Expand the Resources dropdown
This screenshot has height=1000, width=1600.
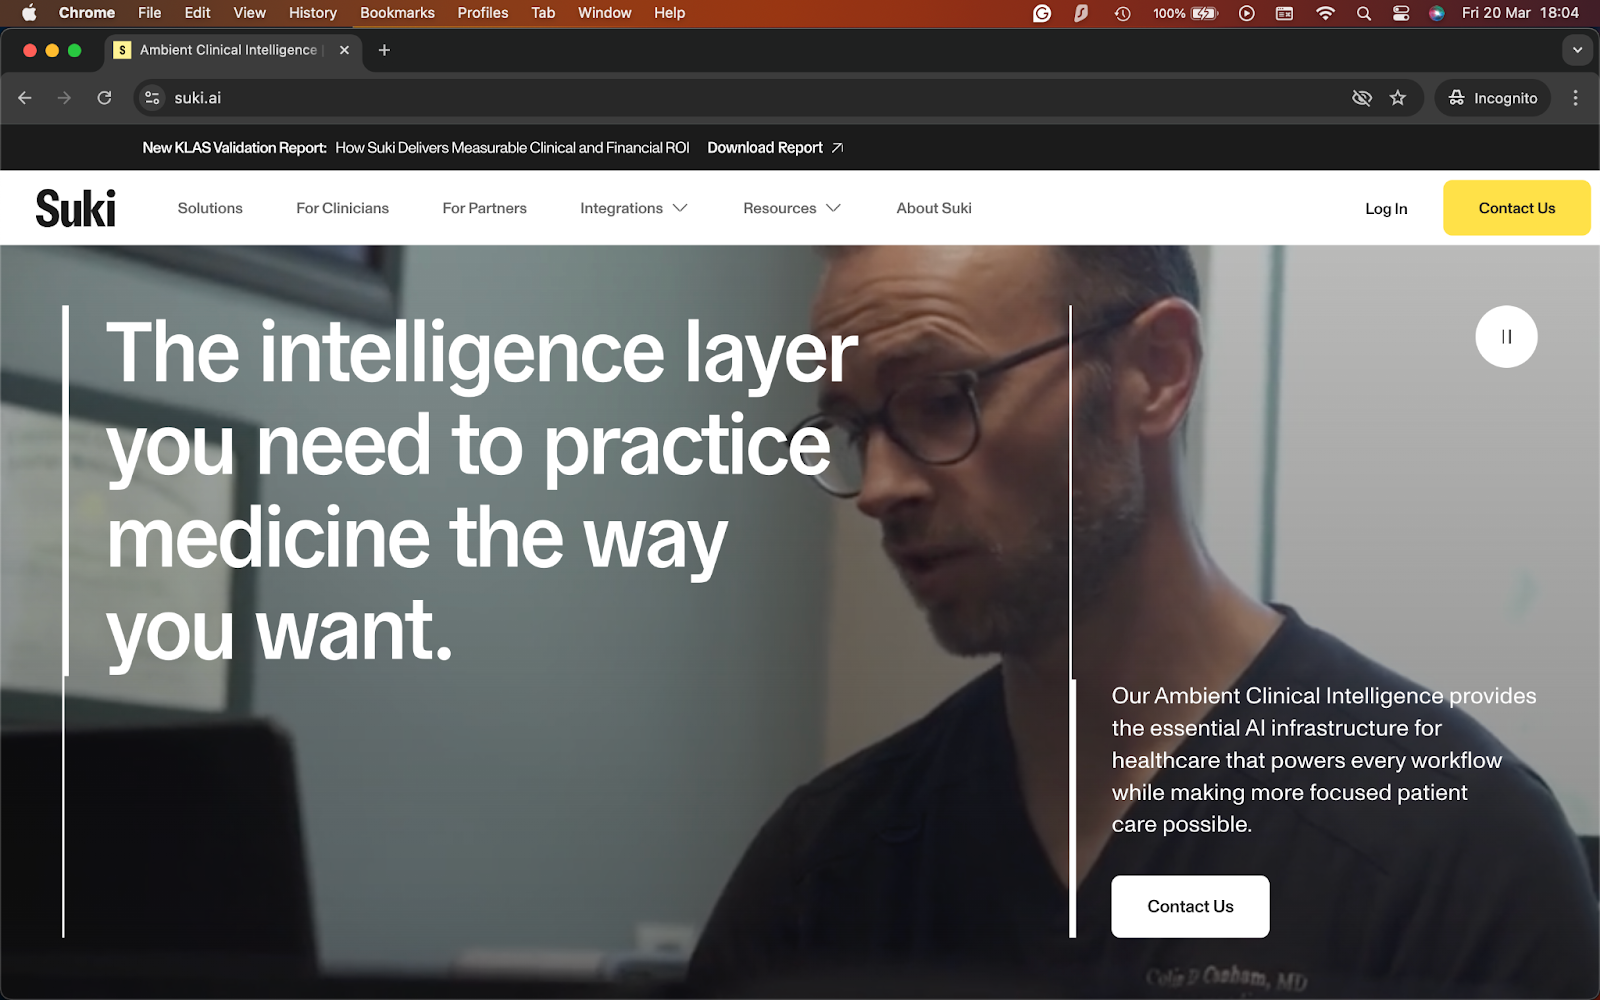792,208
